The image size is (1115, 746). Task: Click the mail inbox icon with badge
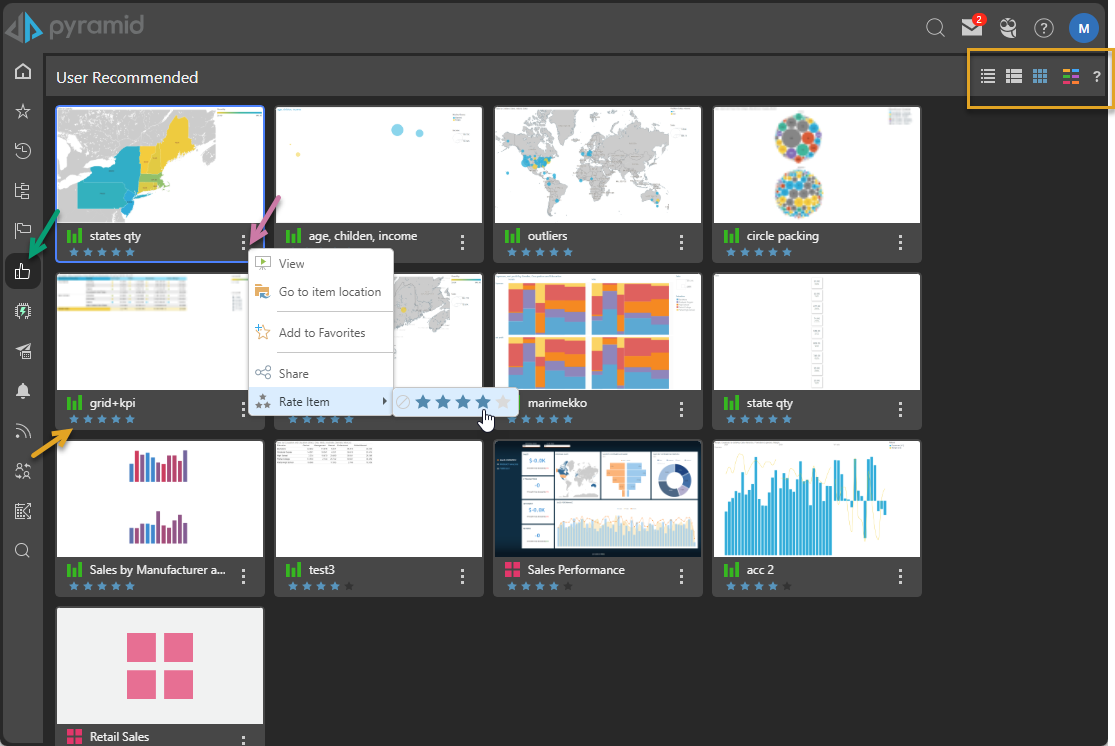coord(971,28)
